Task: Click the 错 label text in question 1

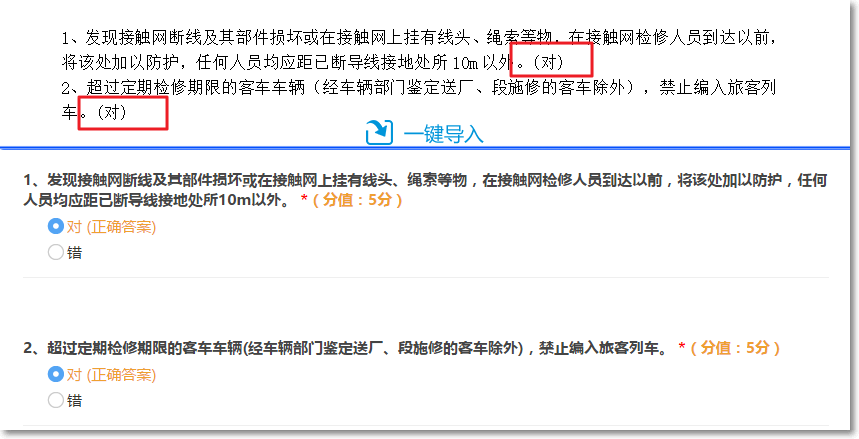Action: point(75,253)
